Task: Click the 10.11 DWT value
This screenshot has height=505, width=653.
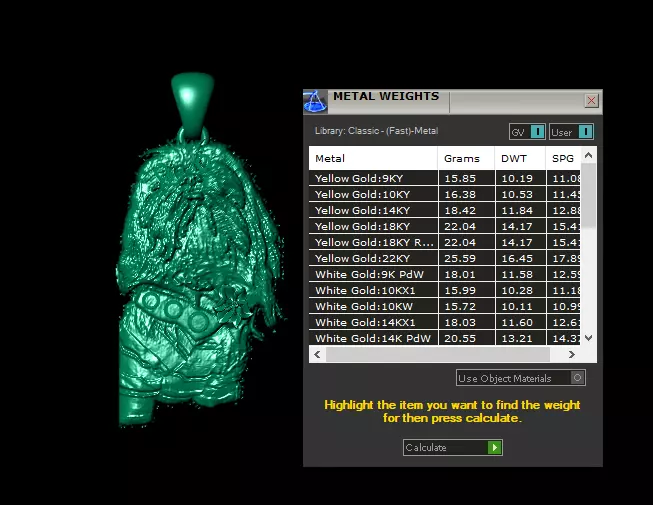Action: (x=517, y=306)
